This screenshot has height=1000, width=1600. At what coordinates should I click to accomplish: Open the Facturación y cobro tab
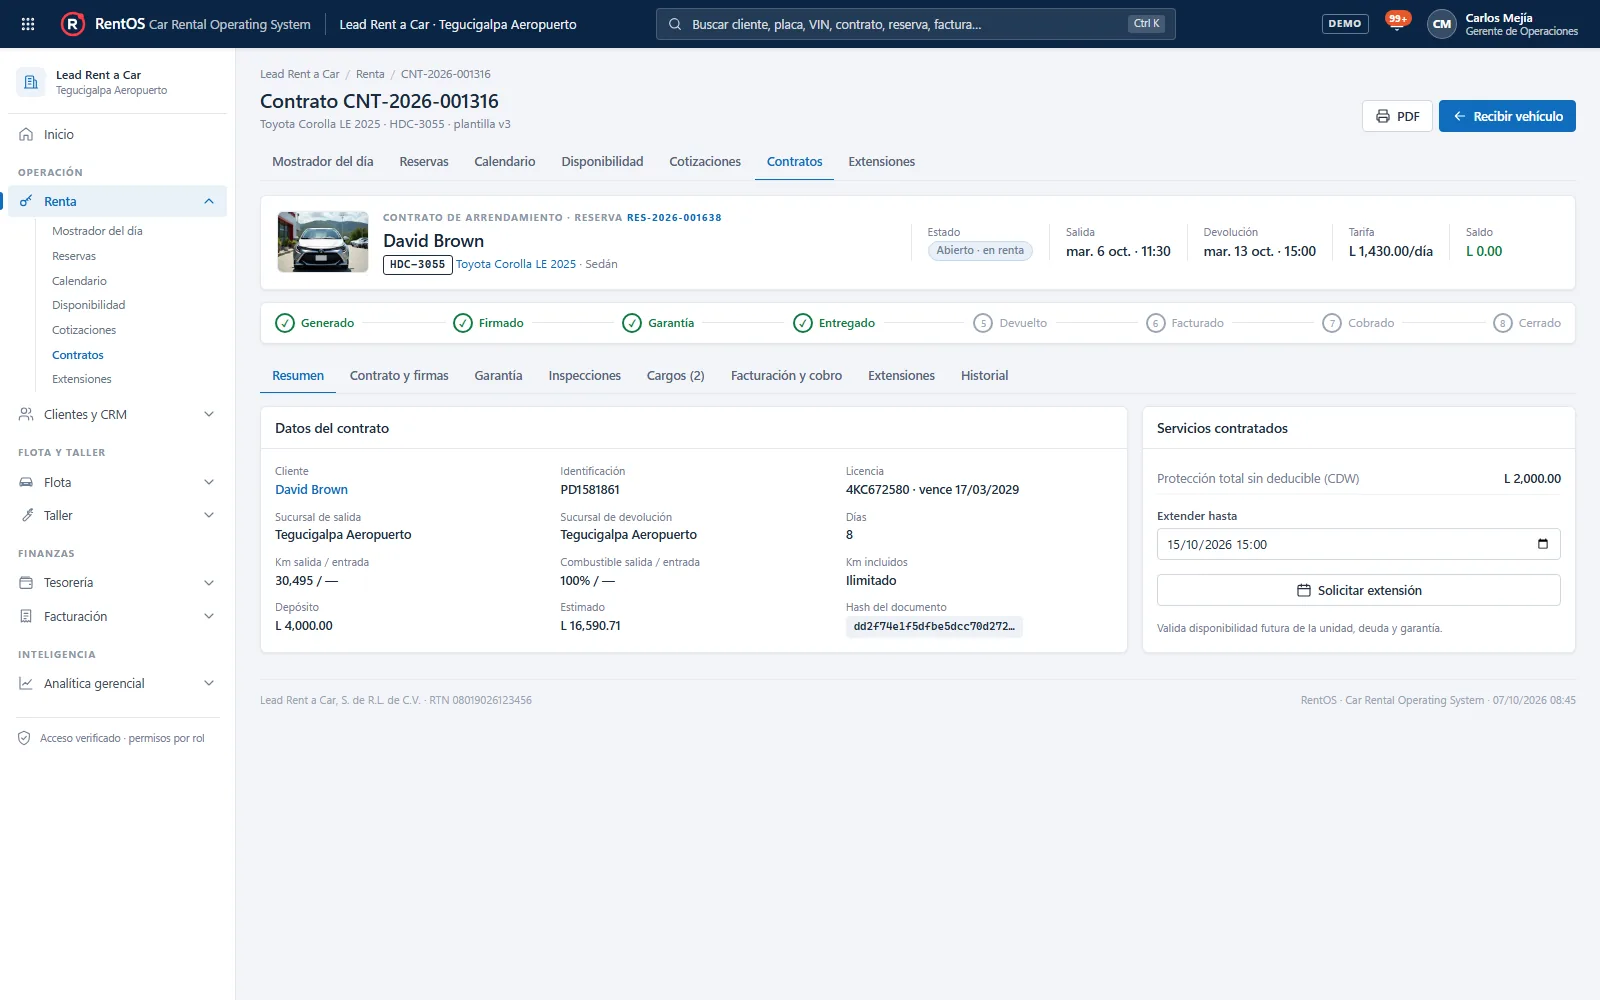point(786,375)
